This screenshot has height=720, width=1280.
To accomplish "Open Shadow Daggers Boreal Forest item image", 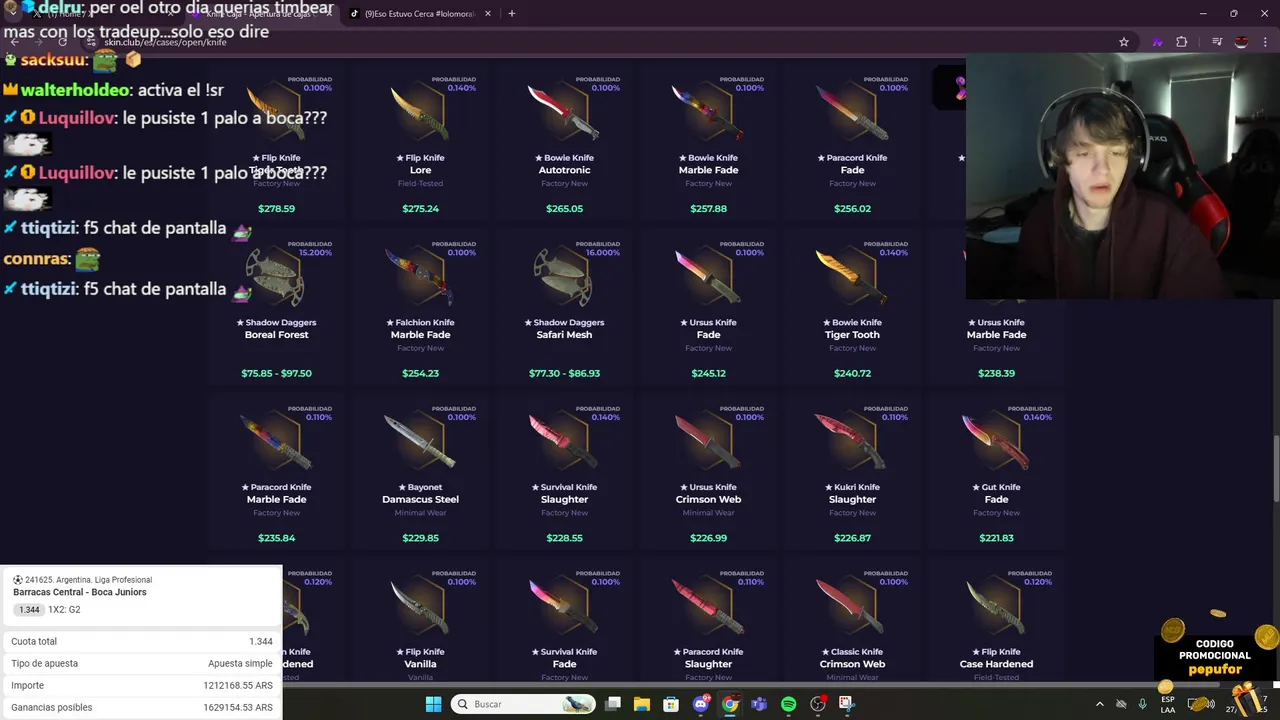I will [x=276, y=277].
